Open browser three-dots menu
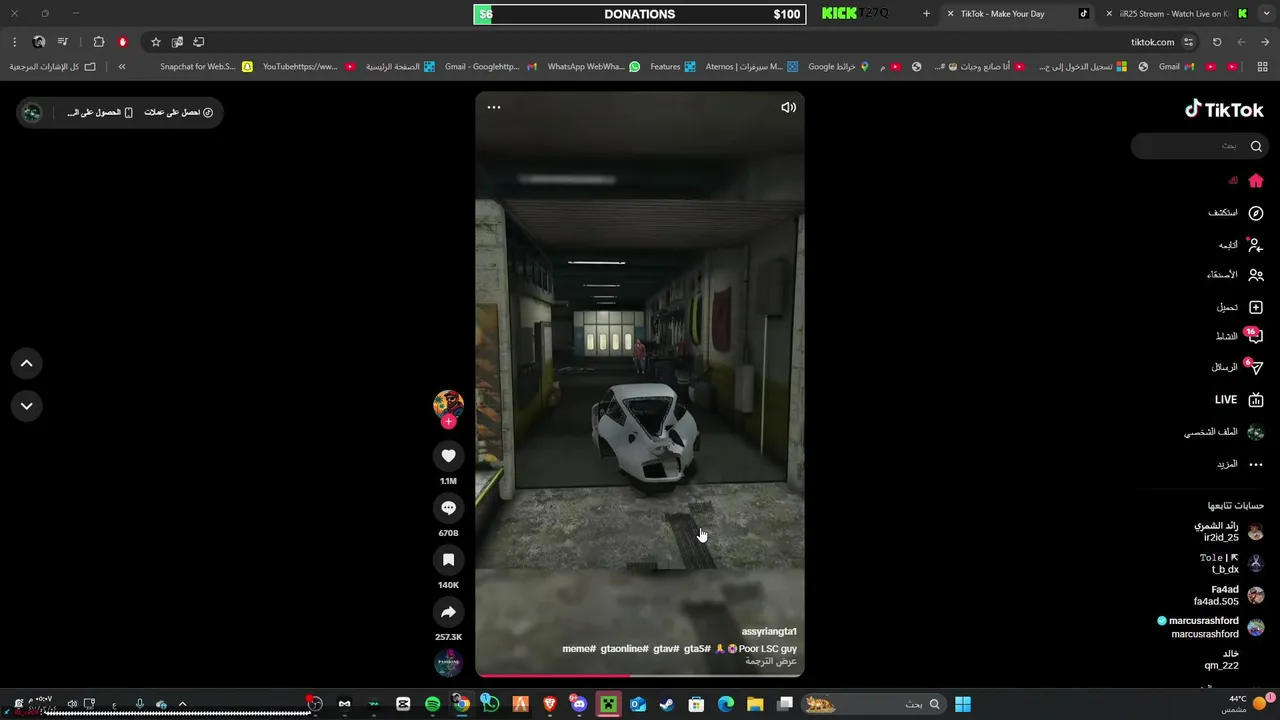The width and height of the screenshot is (1280, 720). 14,42
